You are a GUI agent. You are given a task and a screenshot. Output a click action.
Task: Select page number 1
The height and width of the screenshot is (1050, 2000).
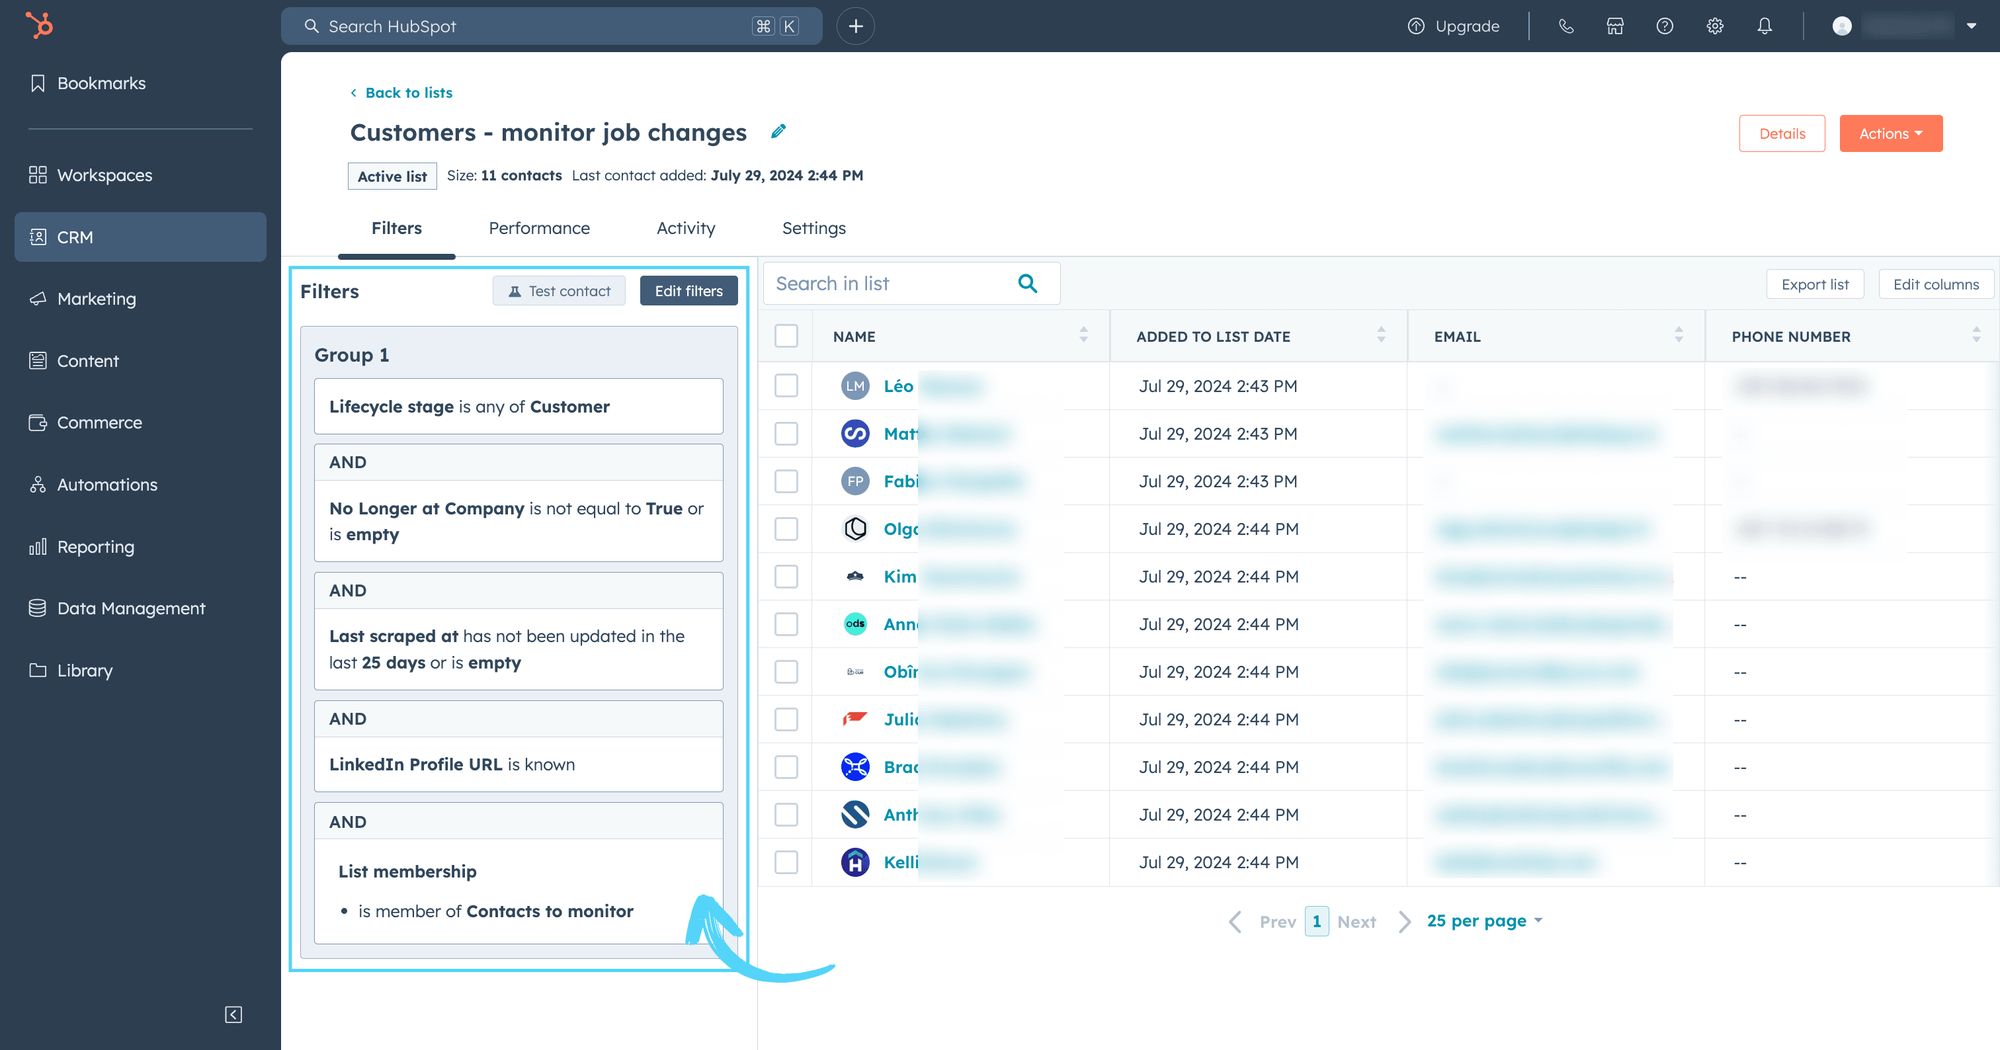tap(1317, 921)
